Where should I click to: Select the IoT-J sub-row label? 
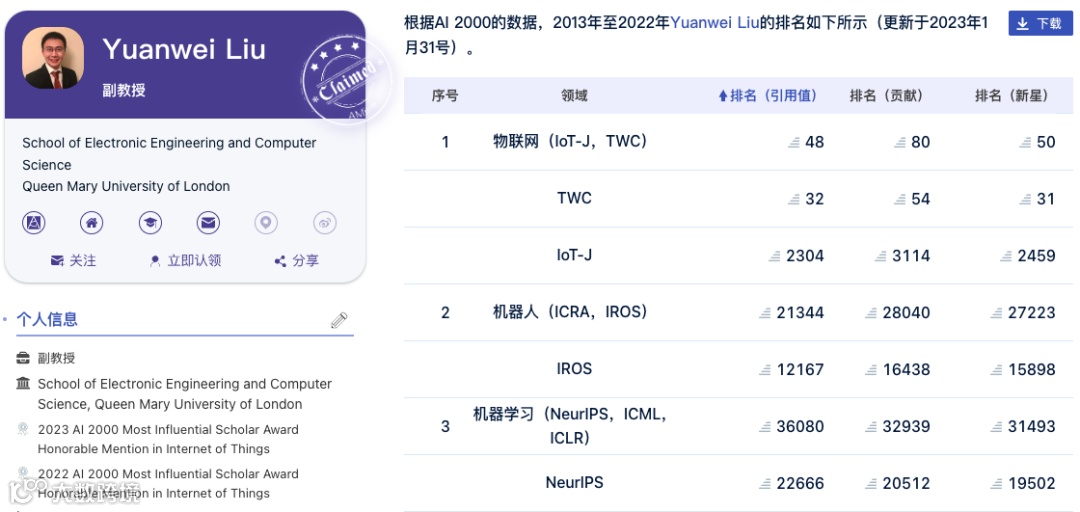[574, 256]
